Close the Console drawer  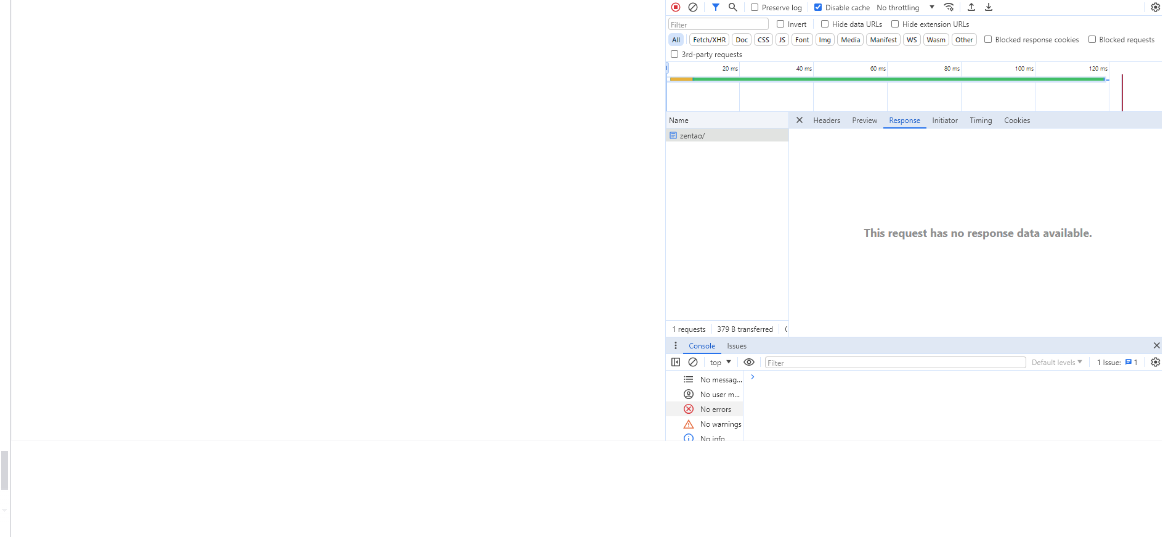click(1156, 346)
